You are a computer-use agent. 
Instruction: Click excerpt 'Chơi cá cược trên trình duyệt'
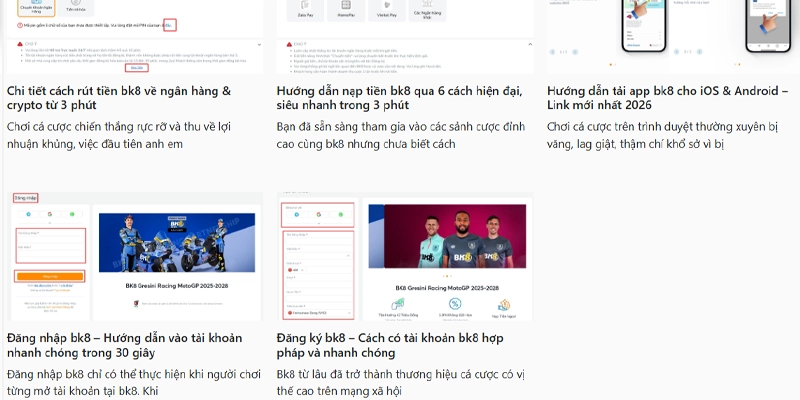tap(662, 135)
